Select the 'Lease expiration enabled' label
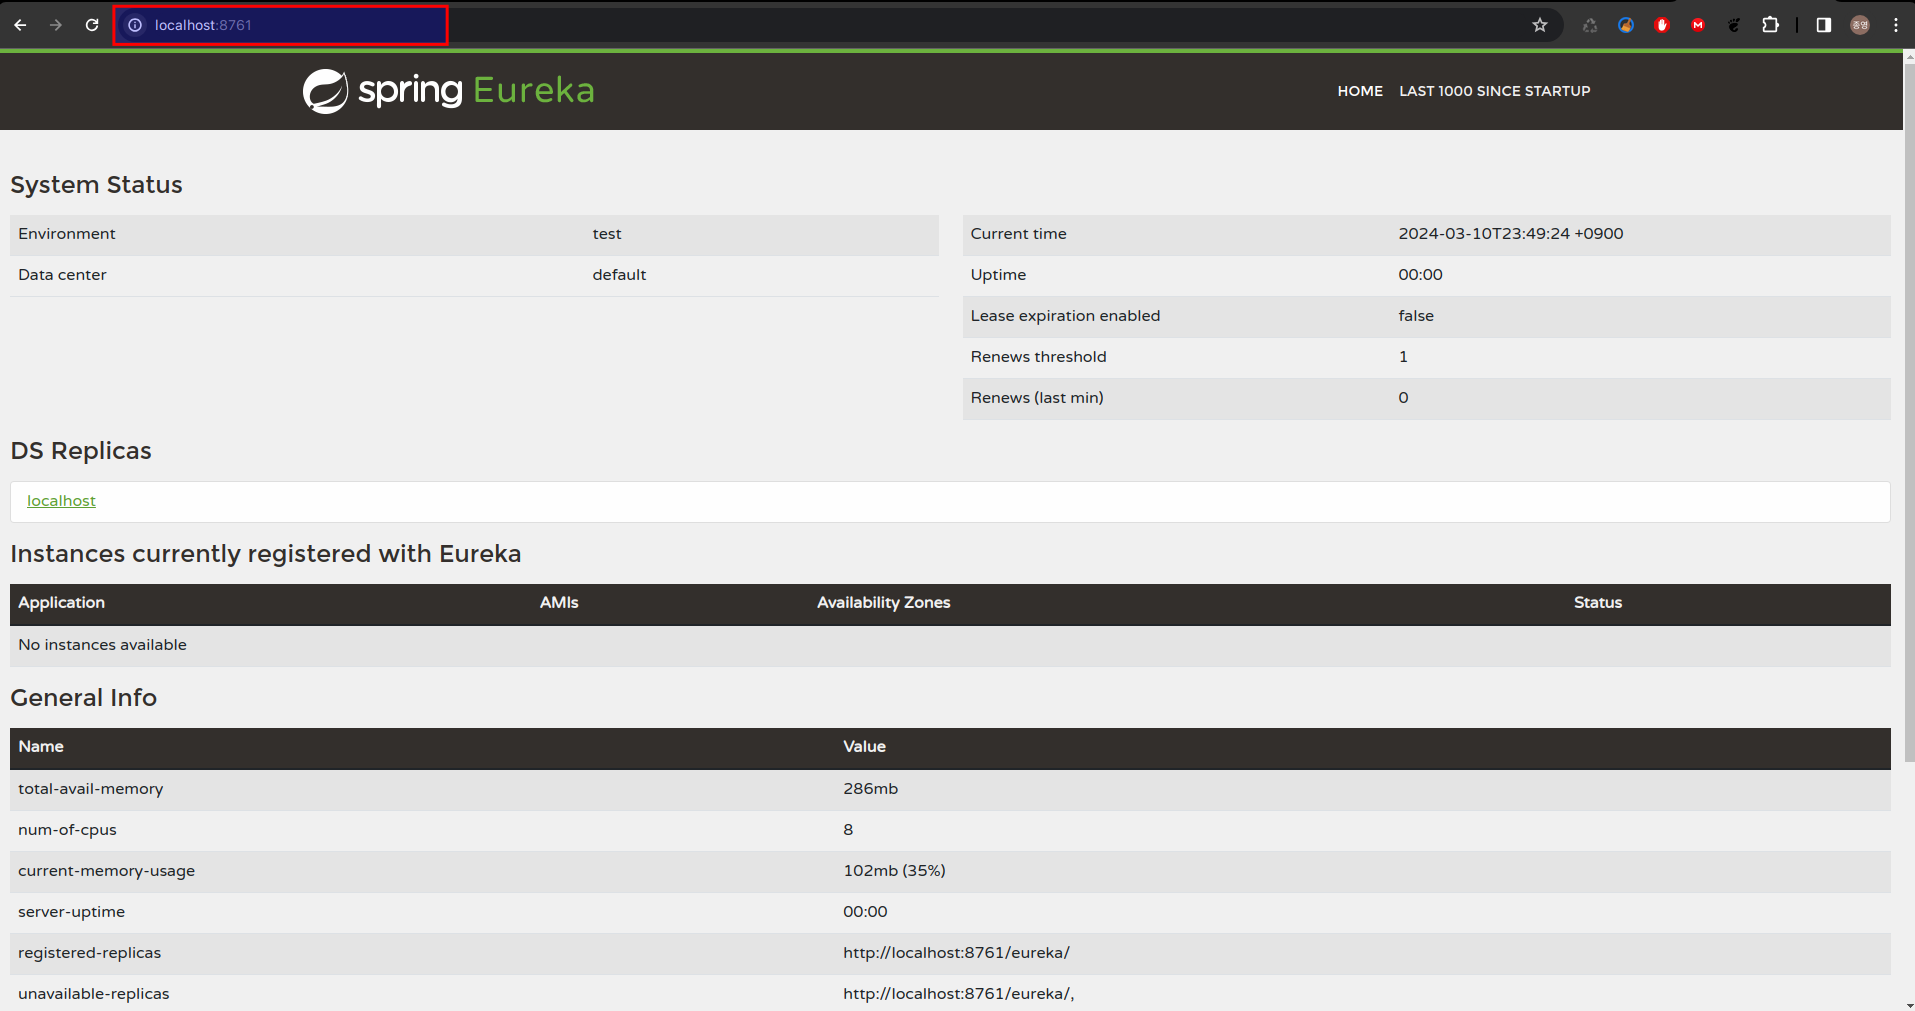 (1065, 316)
